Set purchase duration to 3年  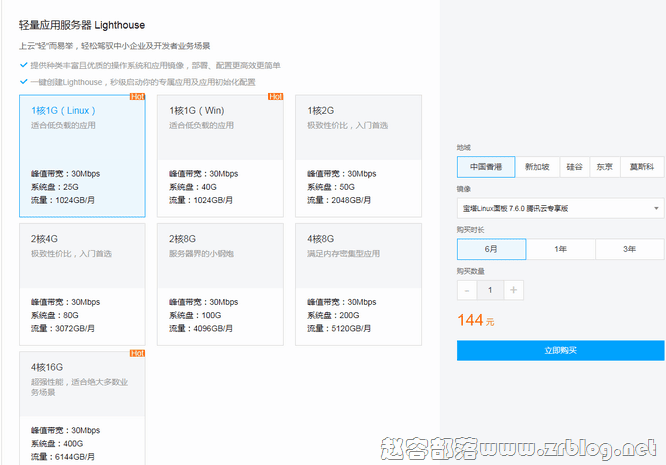coord(630,249)
